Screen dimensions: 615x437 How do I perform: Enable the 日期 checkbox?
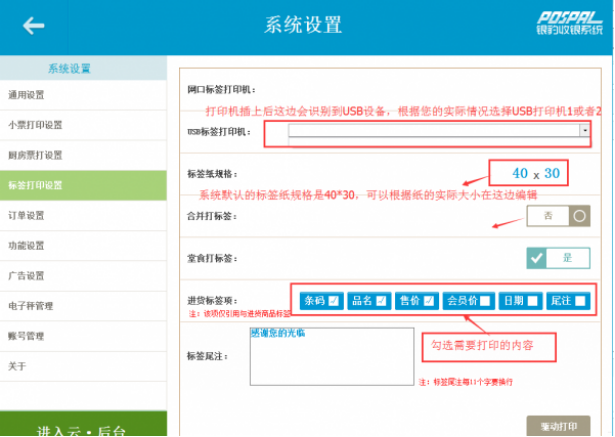[533, 300]
